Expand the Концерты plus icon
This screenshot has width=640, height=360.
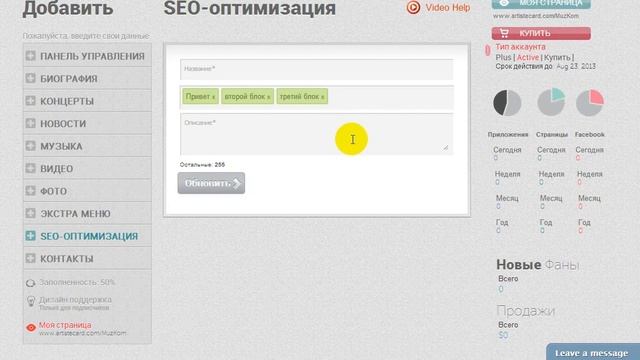pos(31,100)
